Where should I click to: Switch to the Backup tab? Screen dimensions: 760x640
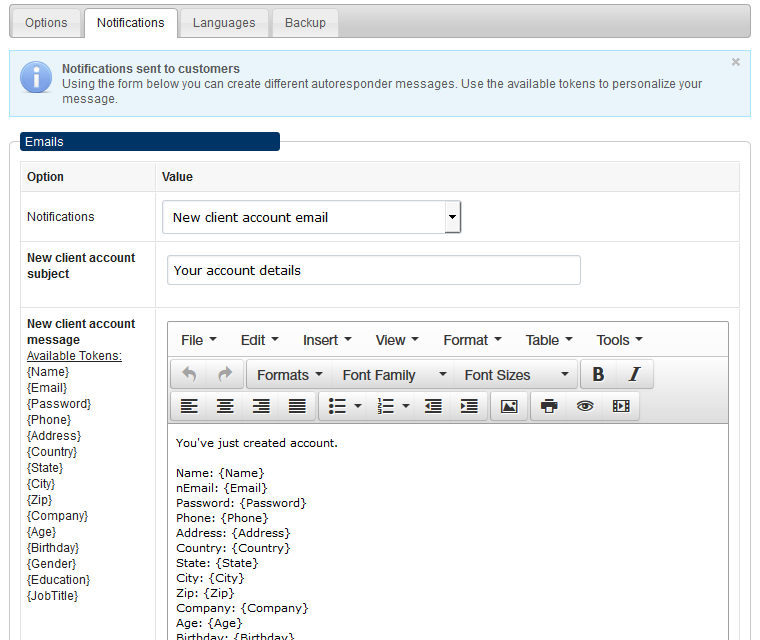tap(305, 23)
